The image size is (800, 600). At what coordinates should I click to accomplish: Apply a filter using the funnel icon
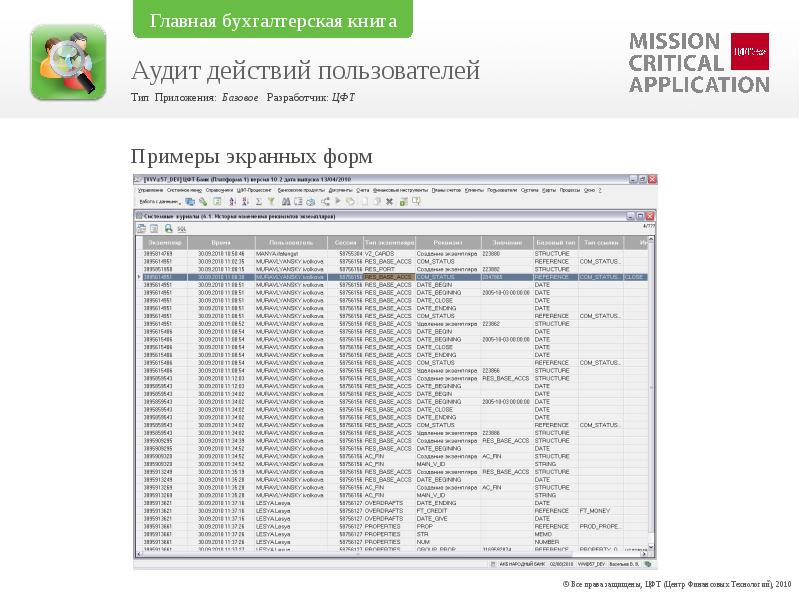pyautogui.click(x=272, y=200)
